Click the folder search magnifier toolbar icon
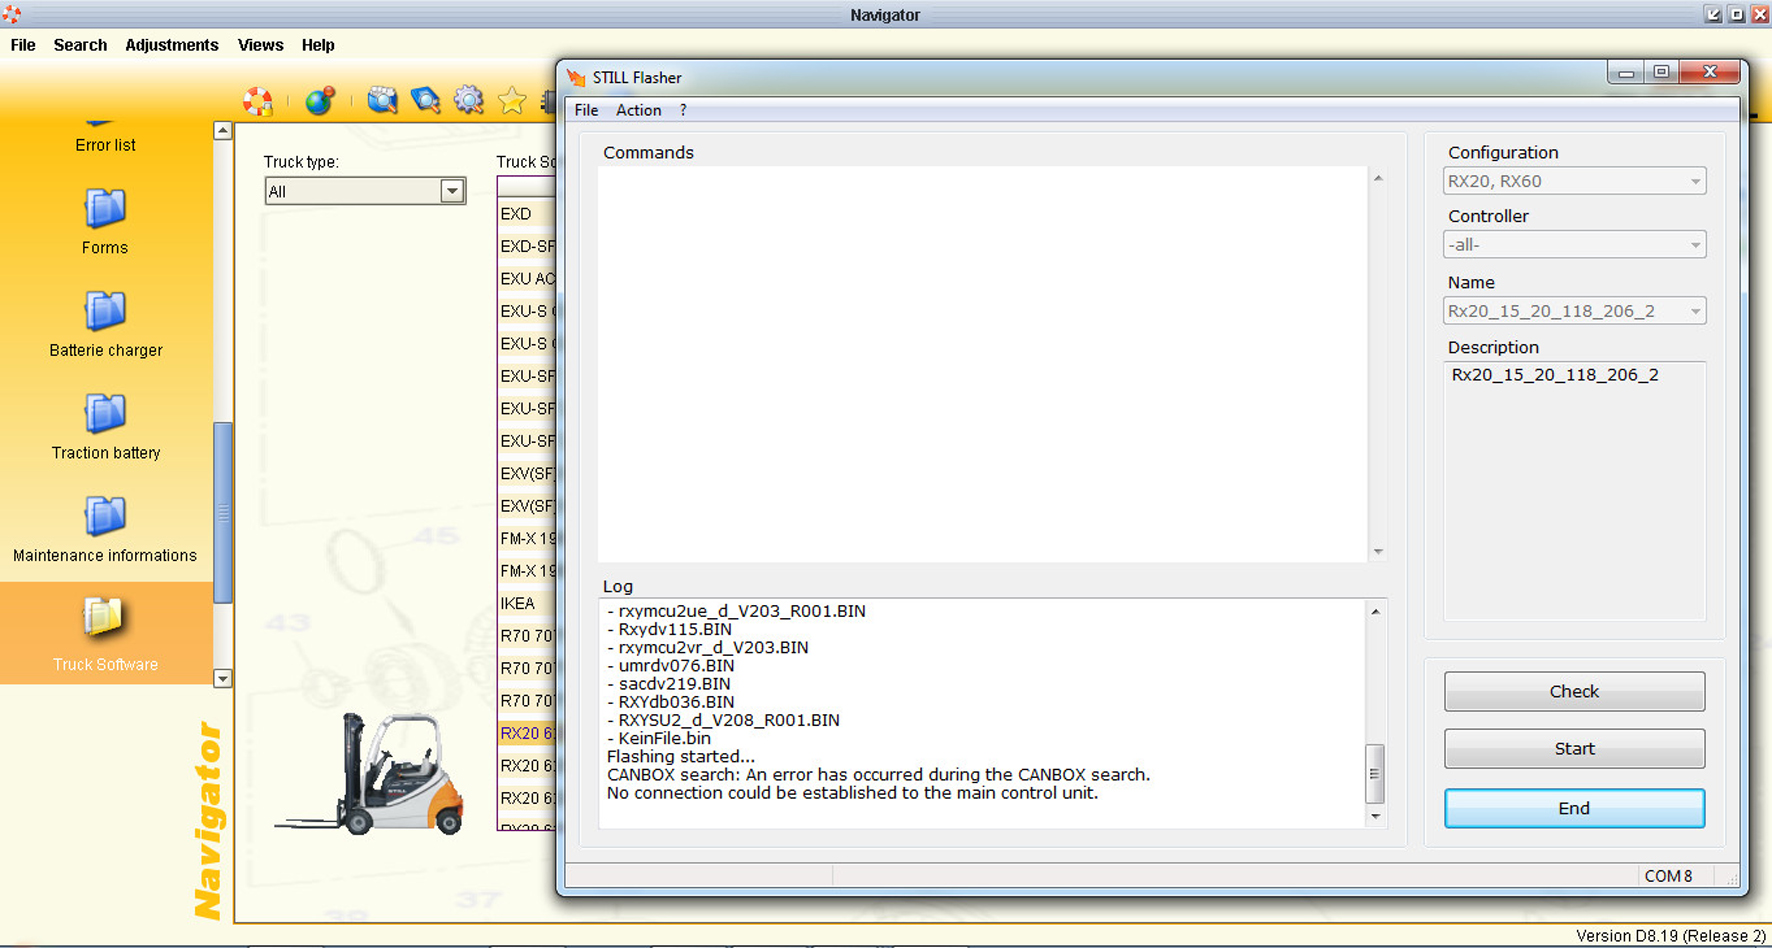Image resolution: width=1772 pixels, height=948 pixels. coord(382,100)
